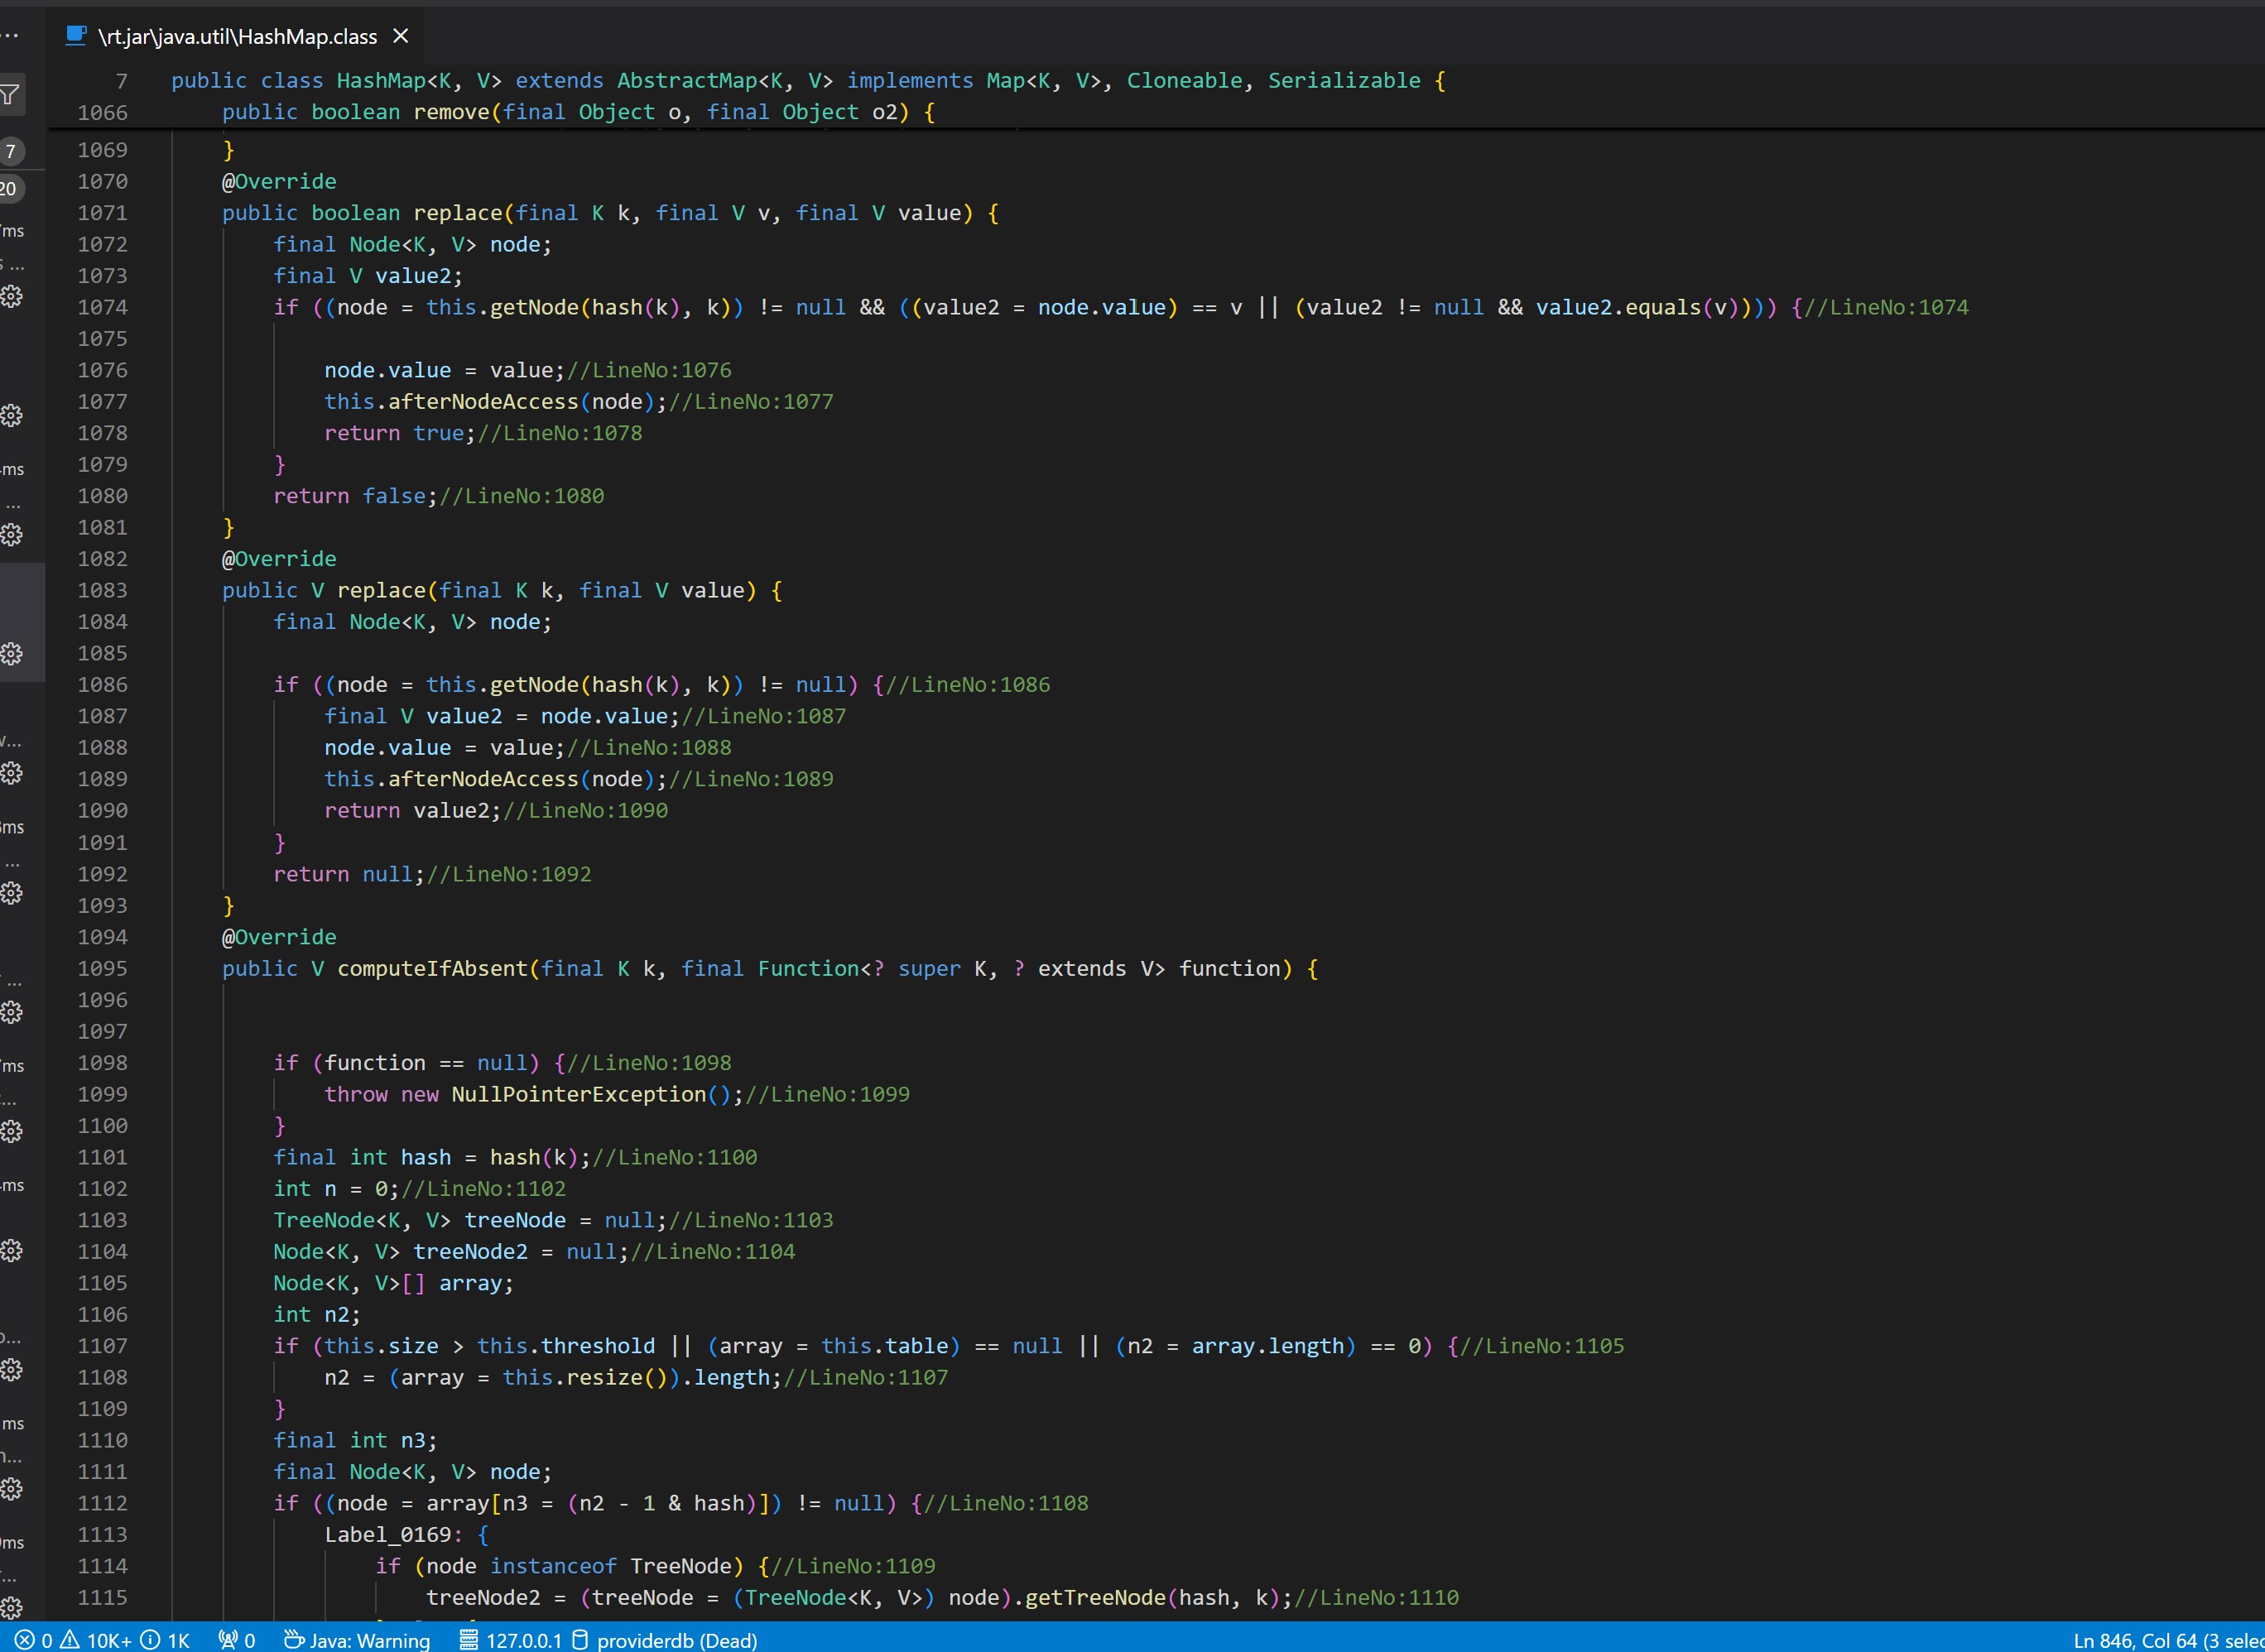Click the Java: Warning status item

coord(358,1640)
